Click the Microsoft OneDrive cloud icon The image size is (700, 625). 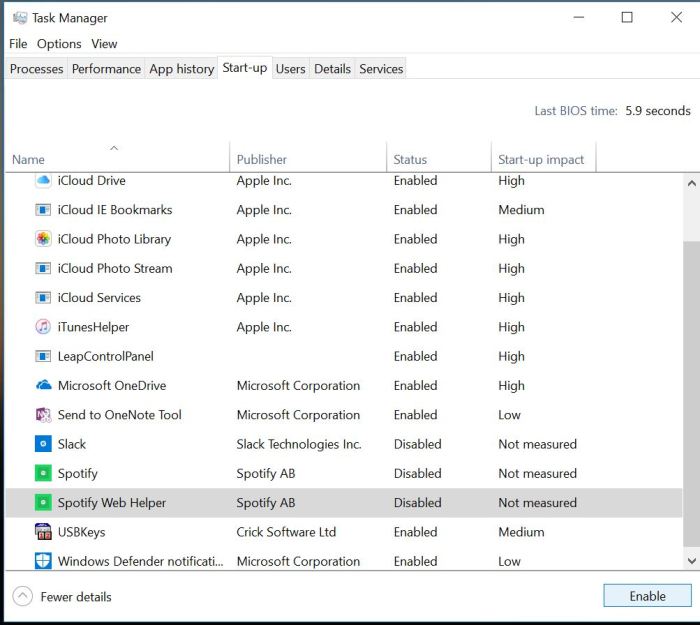(x=43, y=385)
